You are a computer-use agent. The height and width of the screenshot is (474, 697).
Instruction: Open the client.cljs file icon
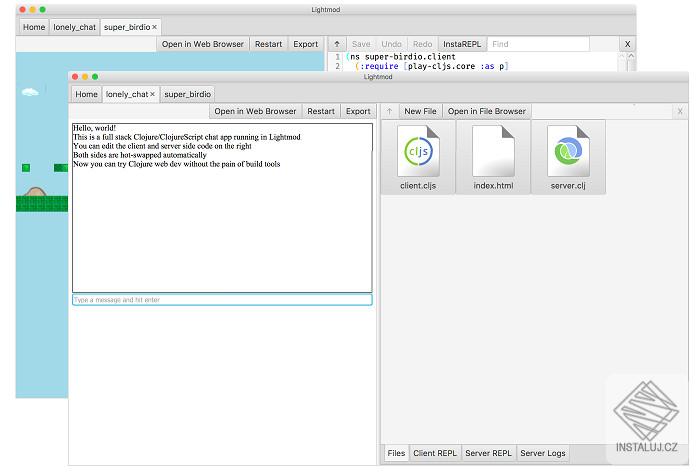click(418, 157)
